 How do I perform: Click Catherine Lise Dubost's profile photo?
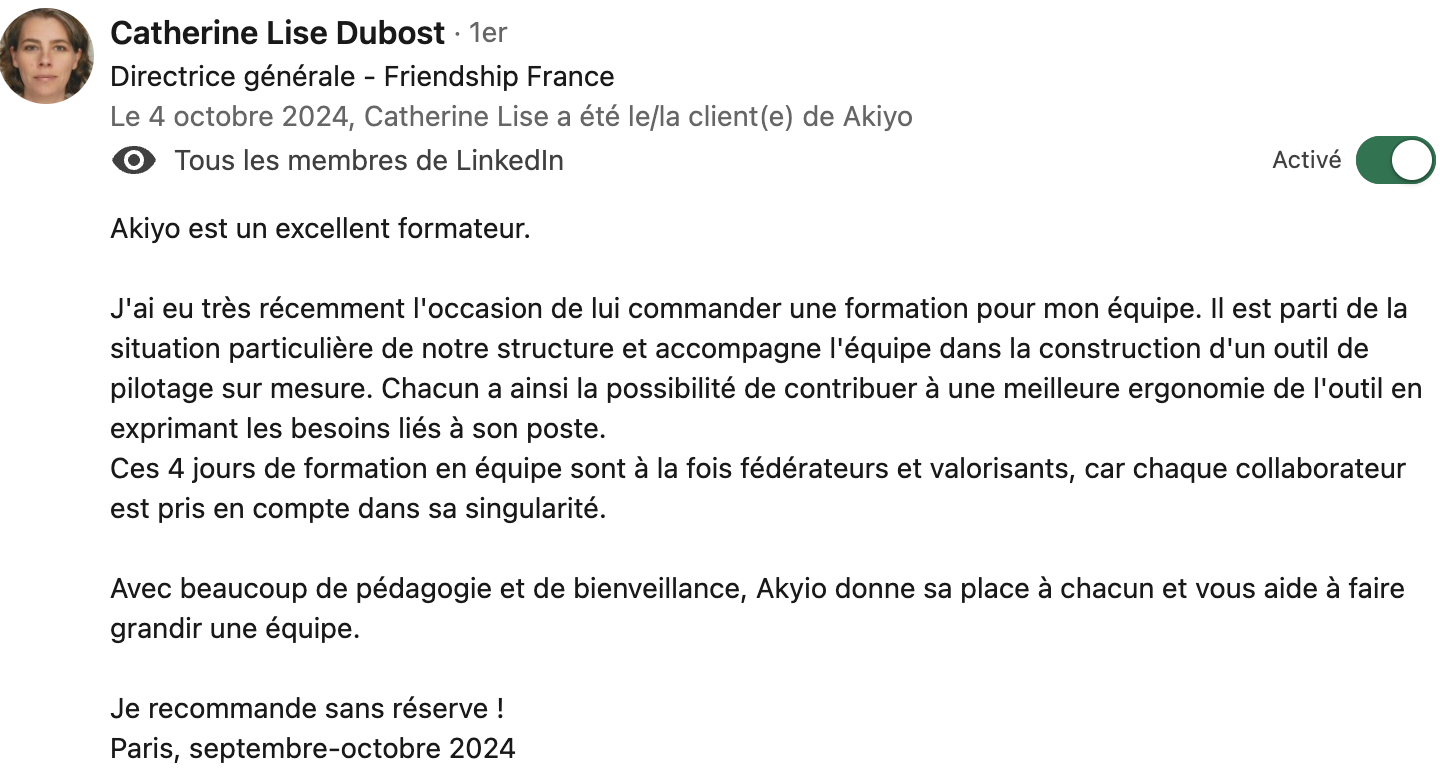(x=46, y=56)
